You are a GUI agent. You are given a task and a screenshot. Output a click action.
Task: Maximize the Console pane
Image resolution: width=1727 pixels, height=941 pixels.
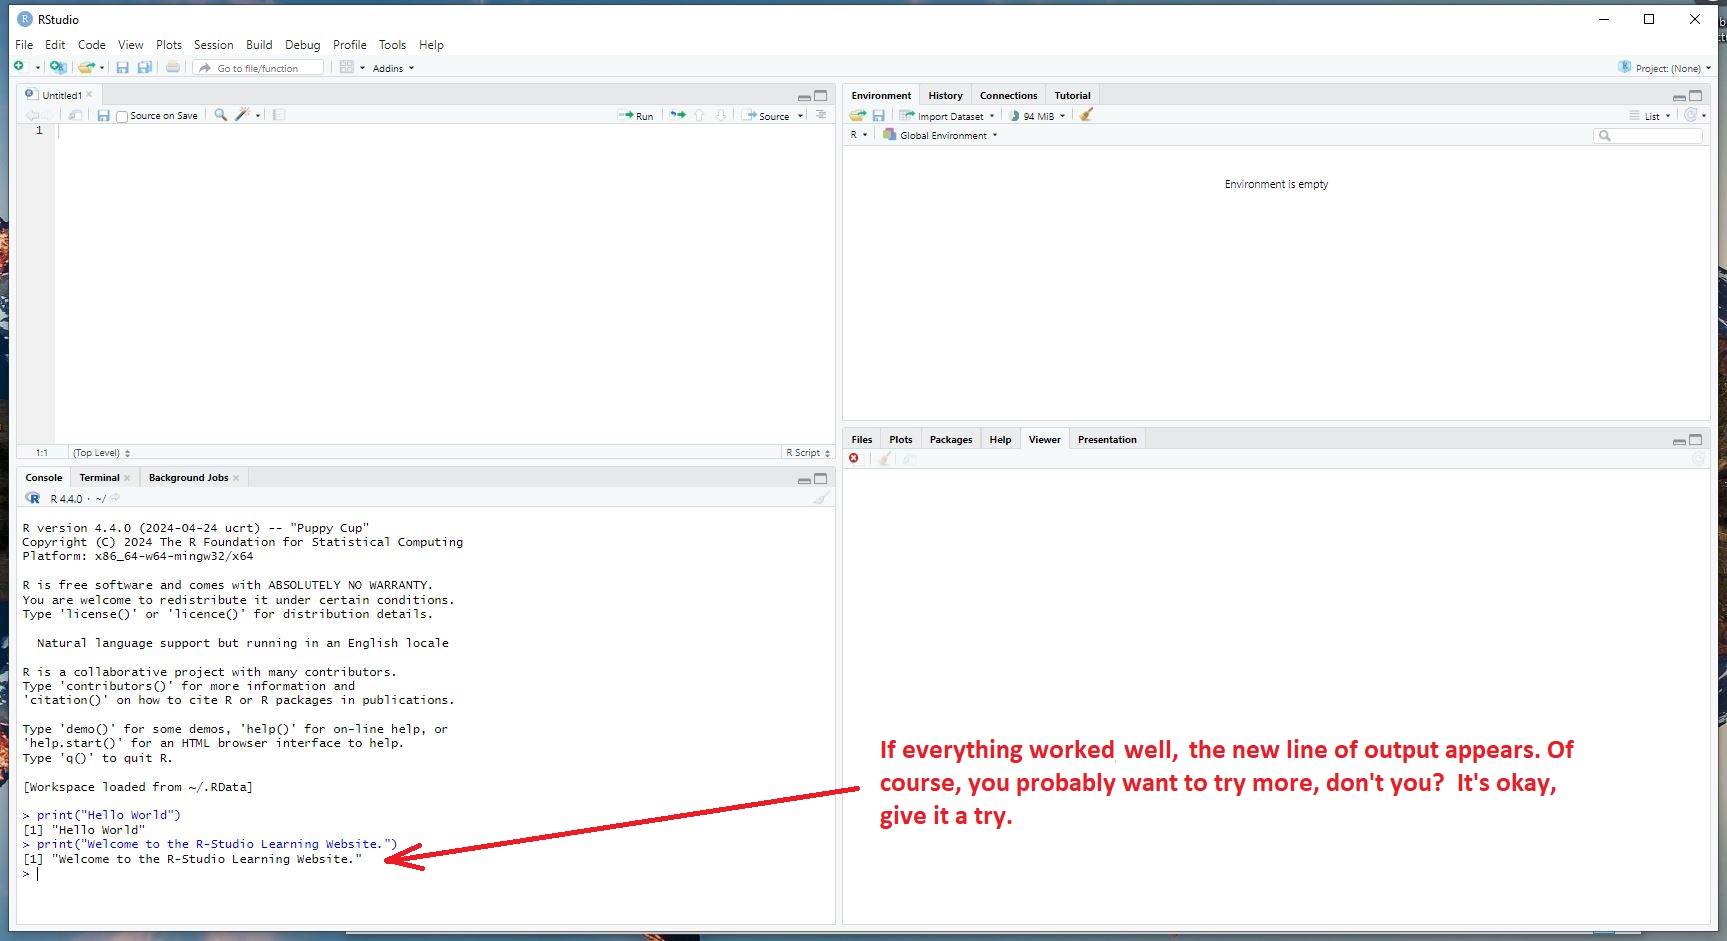point(821,479)
